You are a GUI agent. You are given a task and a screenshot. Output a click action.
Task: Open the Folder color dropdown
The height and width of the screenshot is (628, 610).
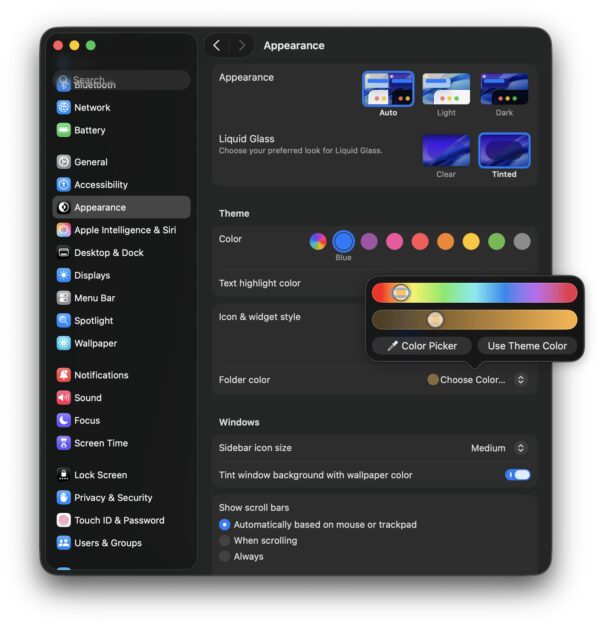coord(477,380)
